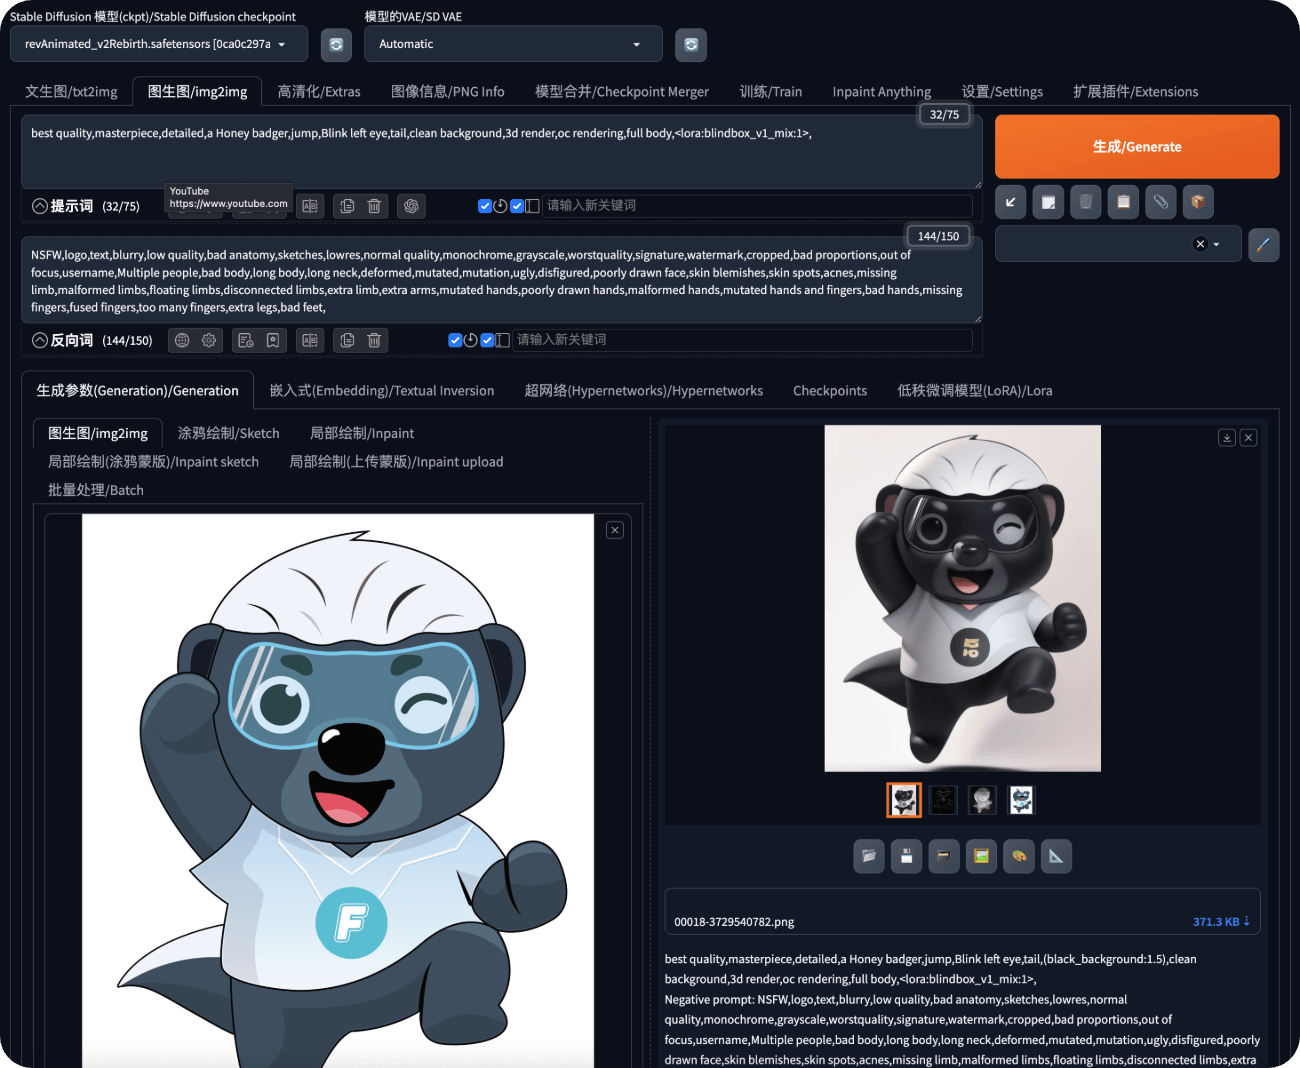
Task: Download the 371.3 KB png file link
Action: [1220, 921]
